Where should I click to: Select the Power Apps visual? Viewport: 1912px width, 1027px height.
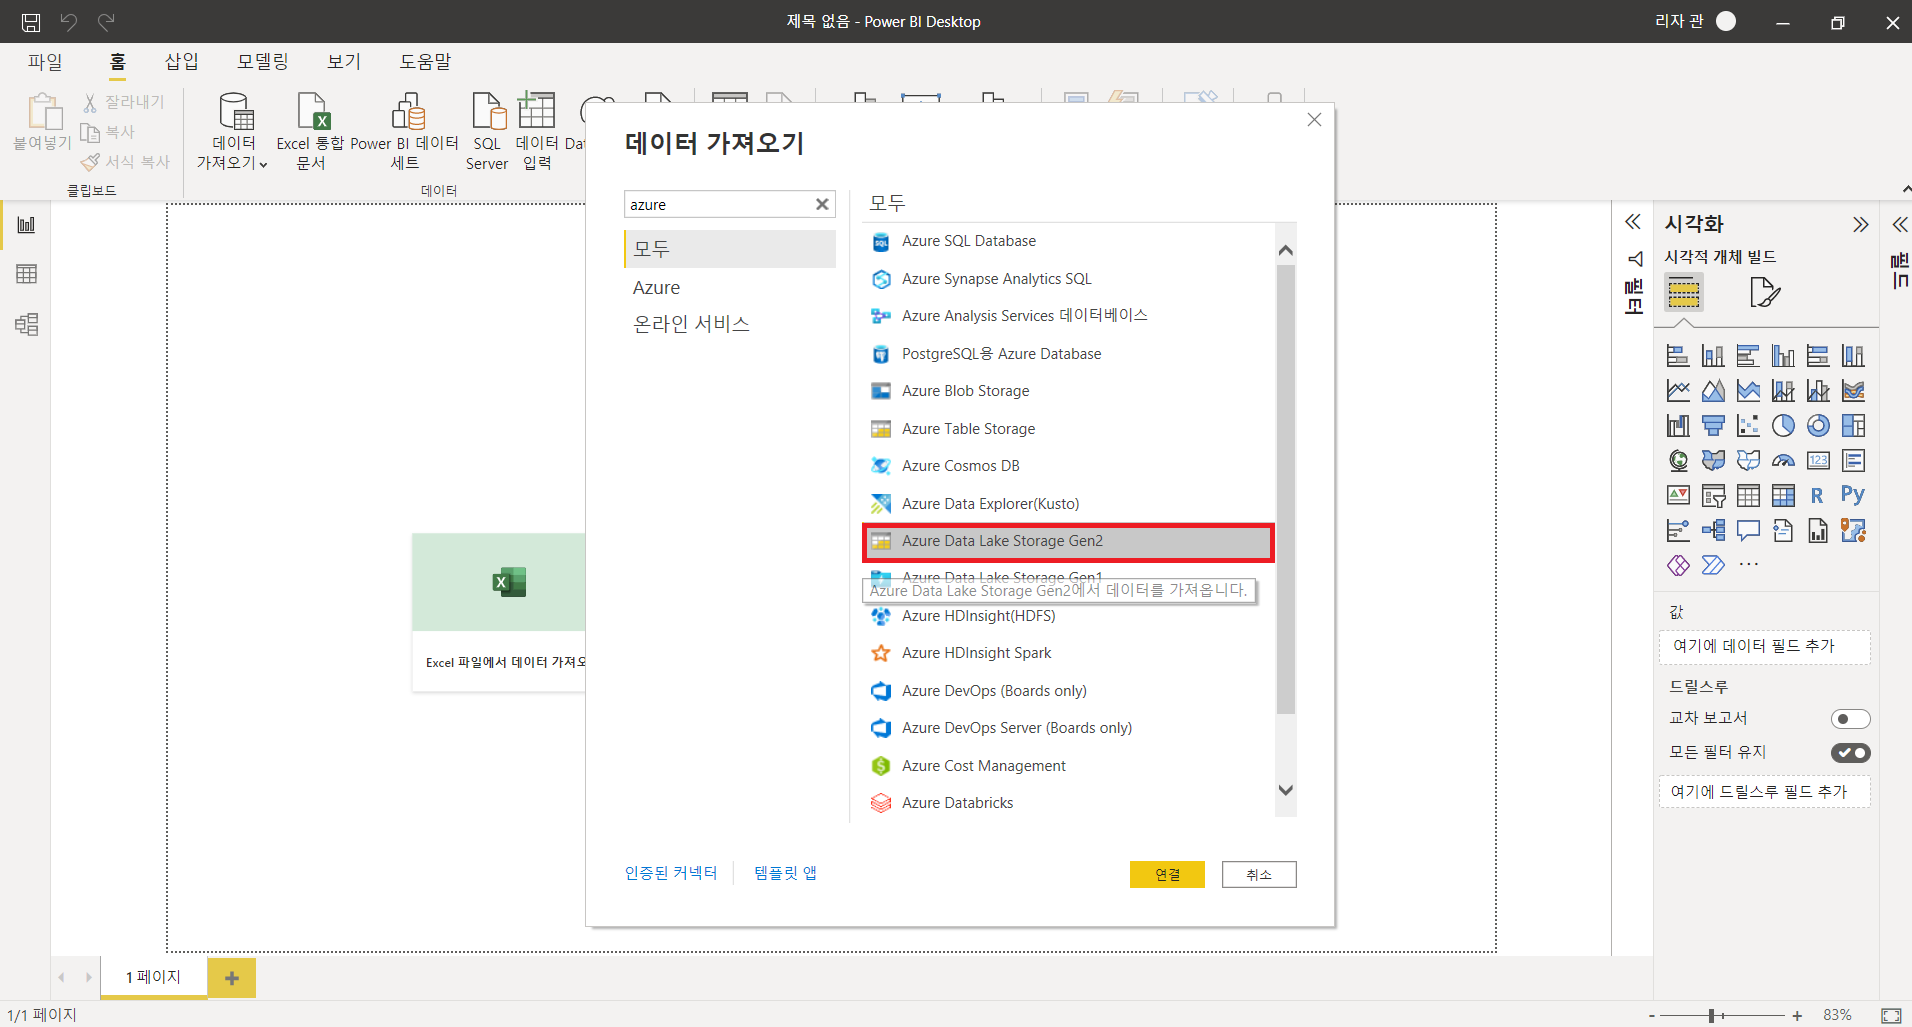1678,565
